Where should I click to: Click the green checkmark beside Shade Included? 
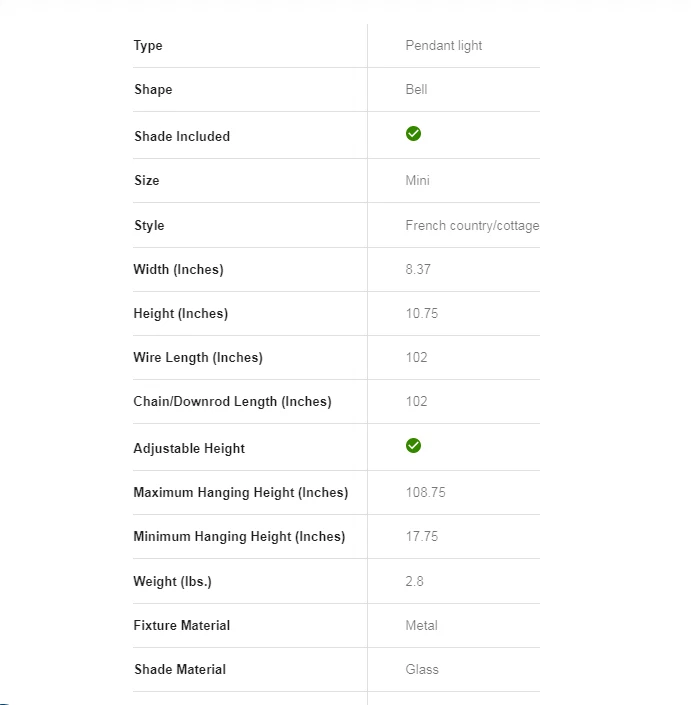point(413,134)
